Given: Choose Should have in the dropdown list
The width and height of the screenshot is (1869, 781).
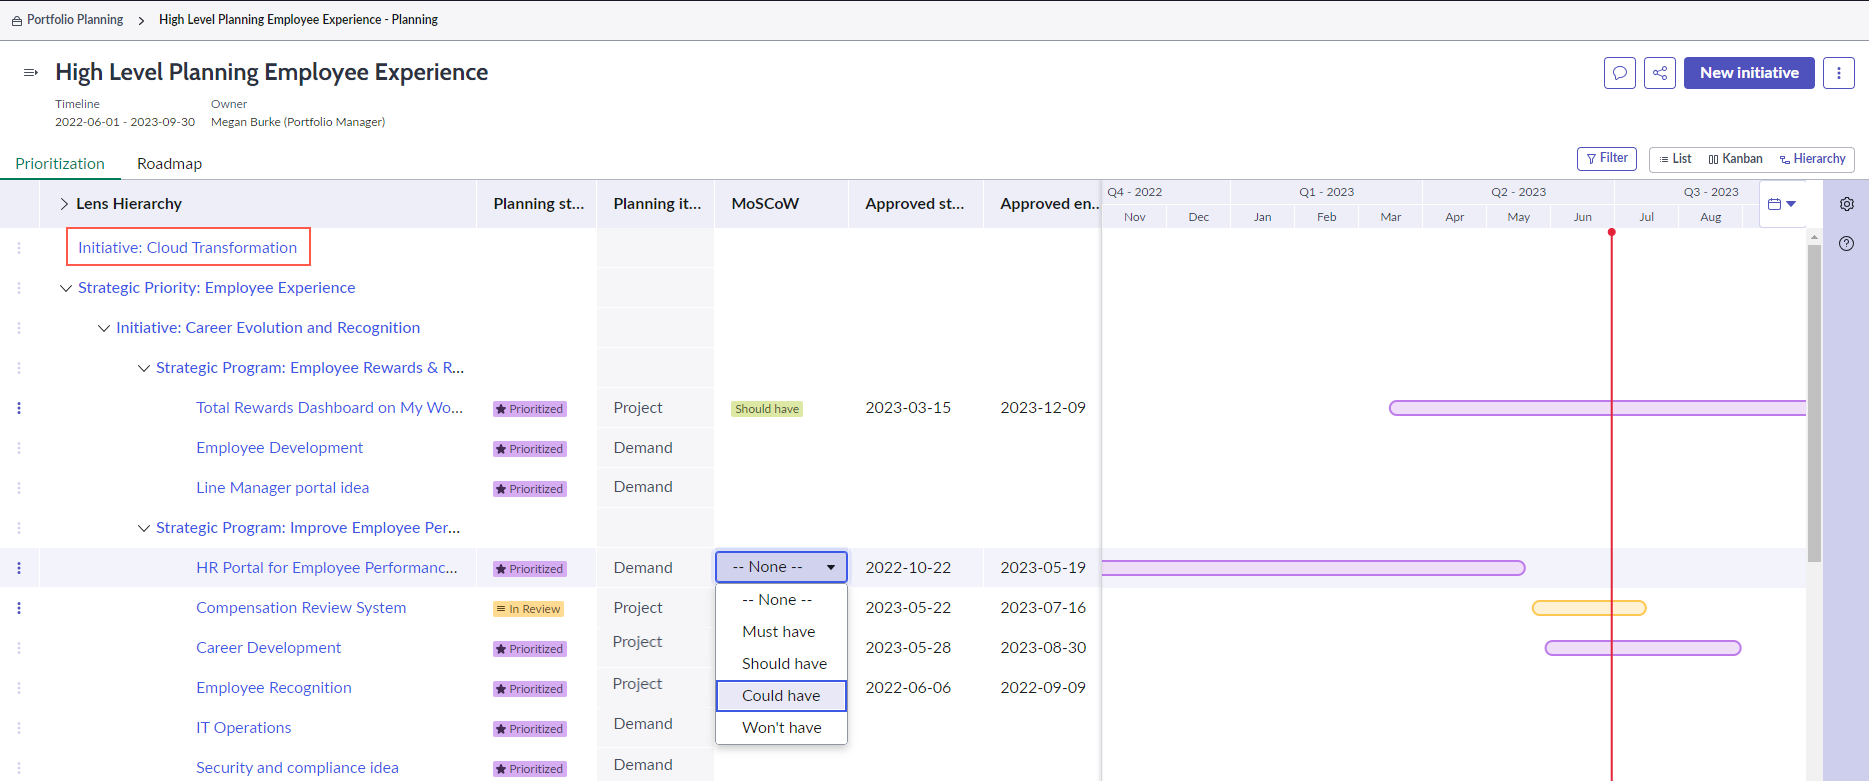Looking at the screenshot, I should coord(781,664).
